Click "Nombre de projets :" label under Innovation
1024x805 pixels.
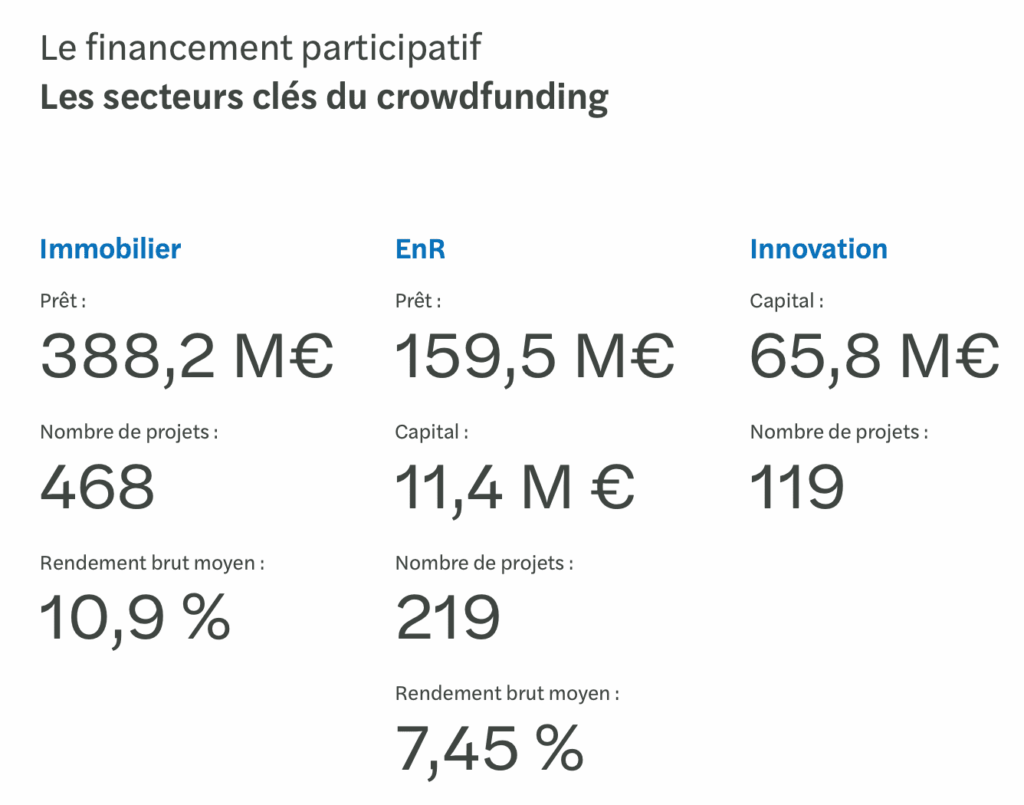839,432
